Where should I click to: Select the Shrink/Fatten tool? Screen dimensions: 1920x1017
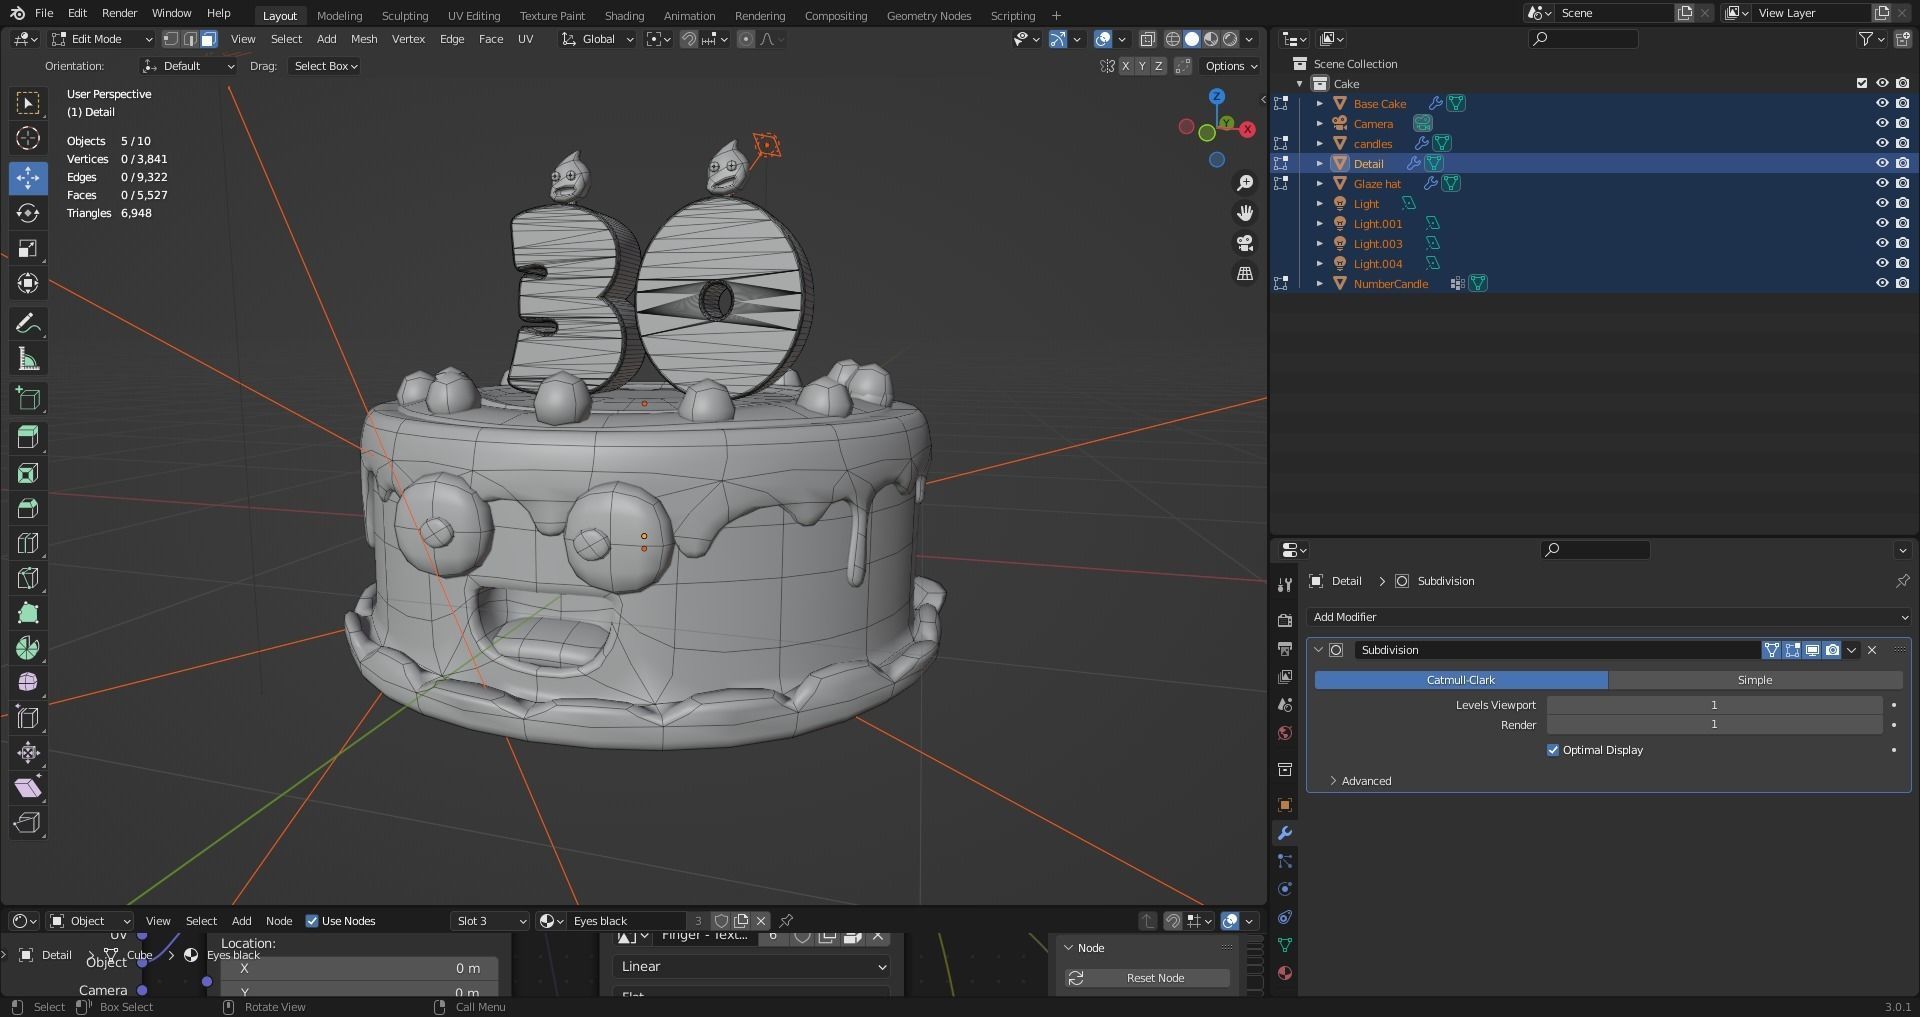(28, 753)
